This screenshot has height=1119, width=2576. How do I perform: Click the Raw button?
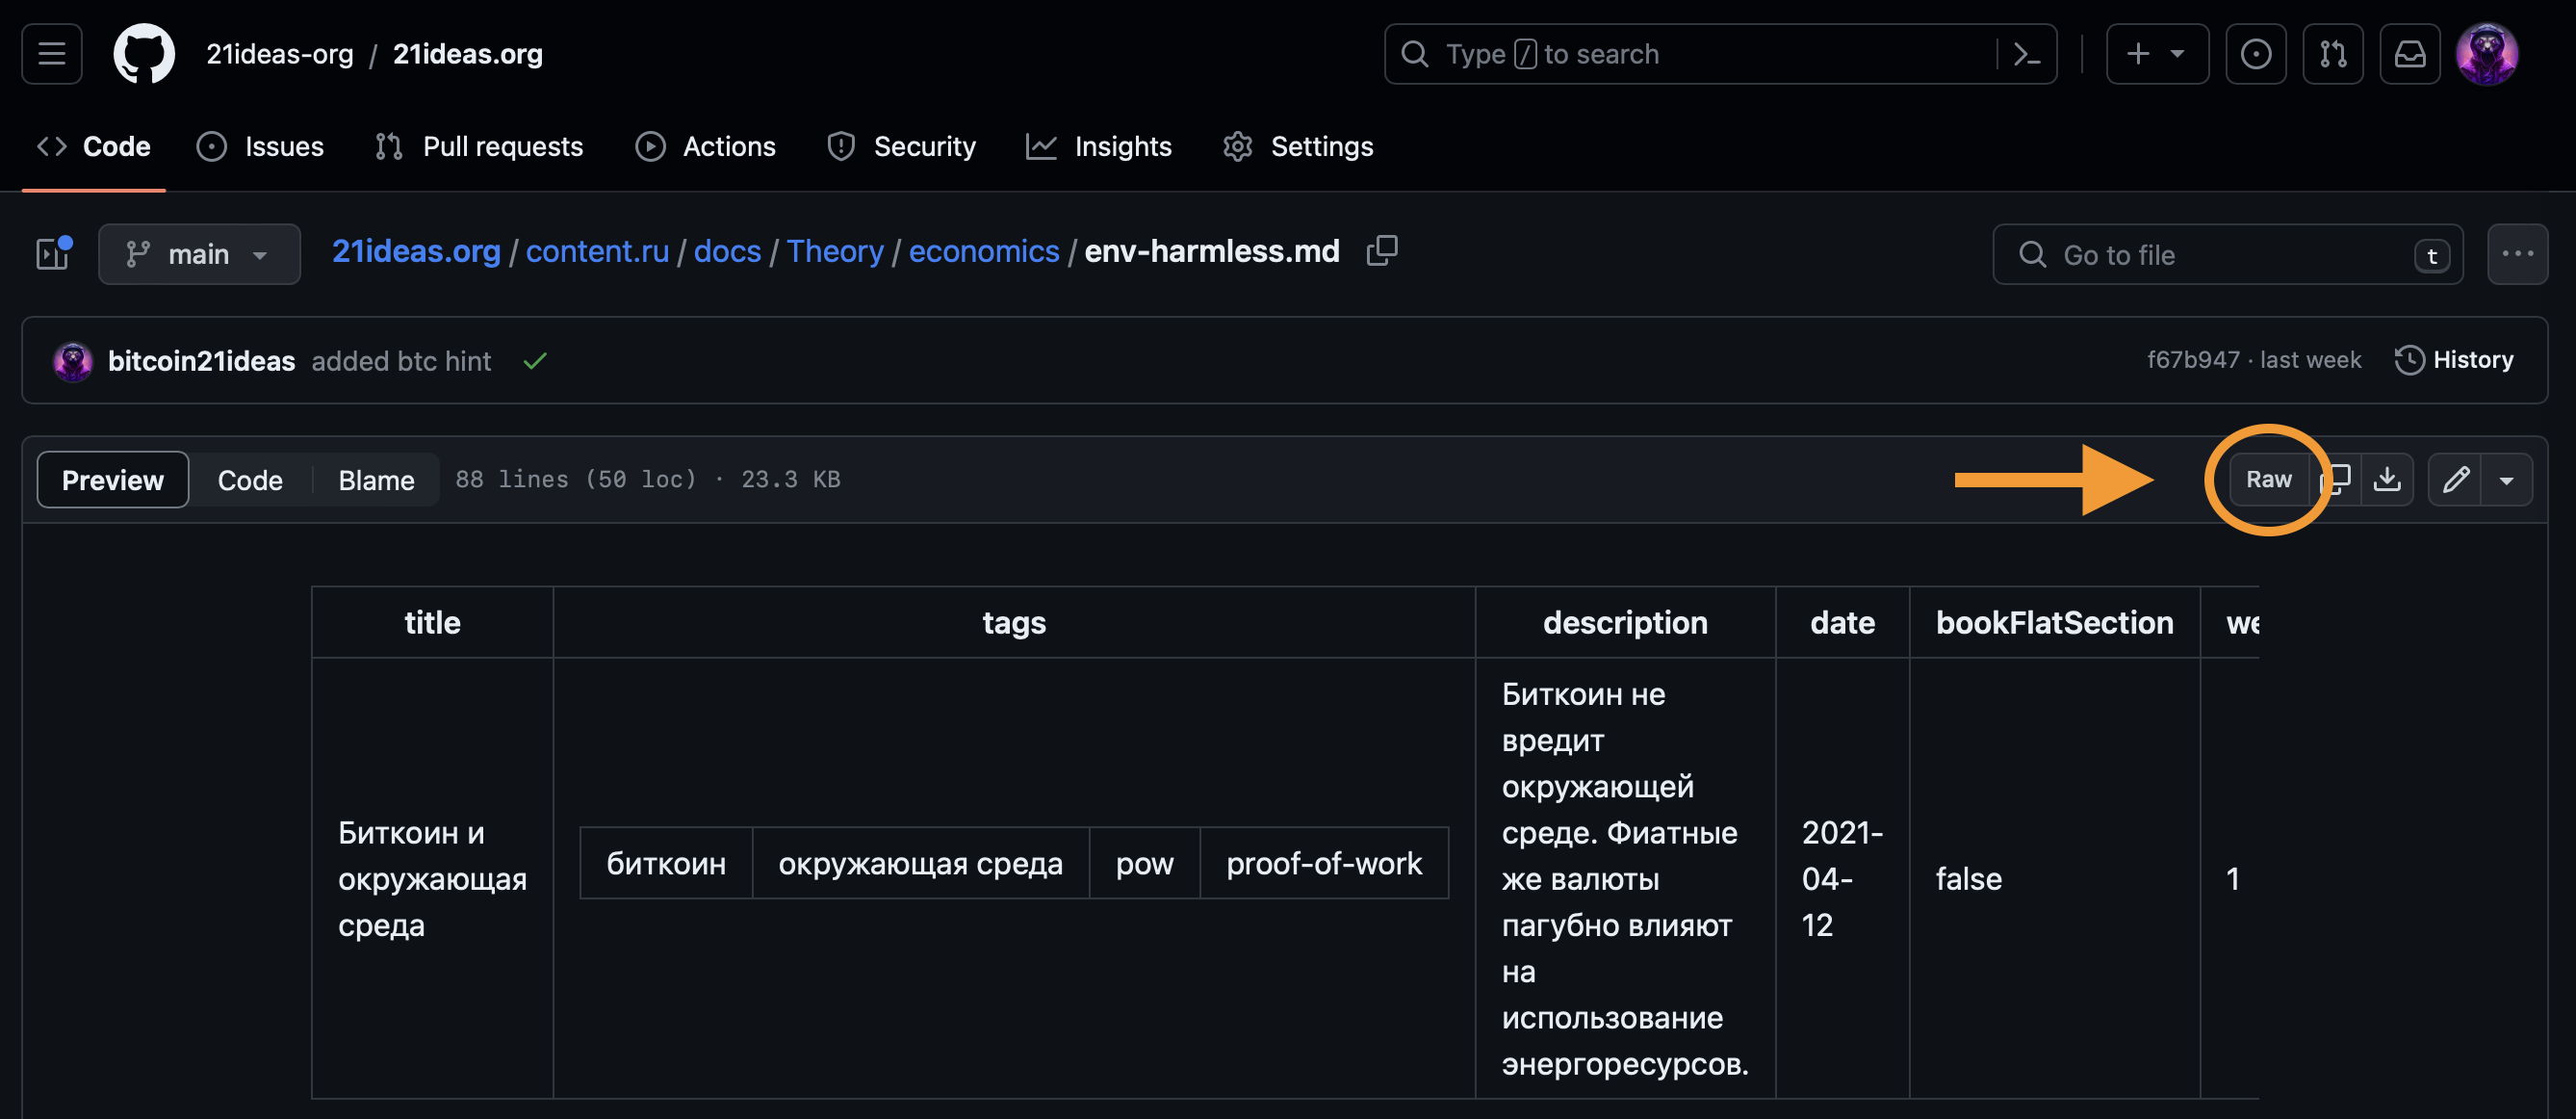pos(2268,479)
